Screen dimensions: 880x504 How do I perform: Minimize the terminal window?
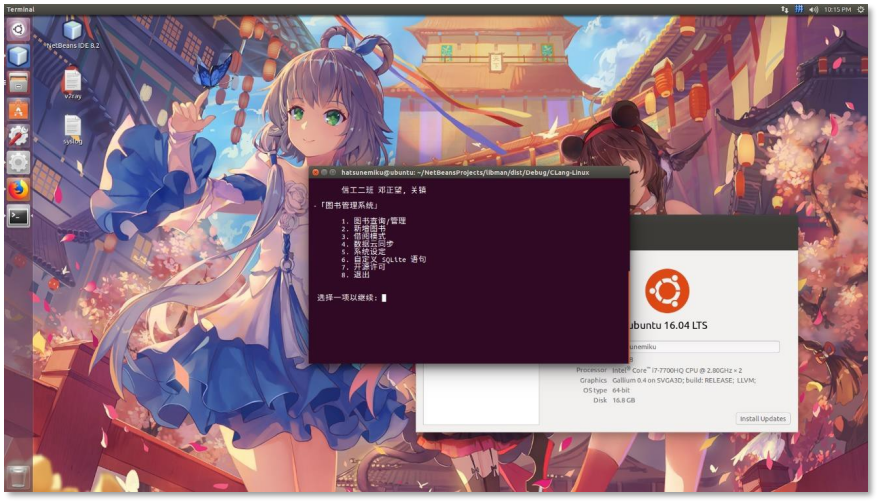324,172
